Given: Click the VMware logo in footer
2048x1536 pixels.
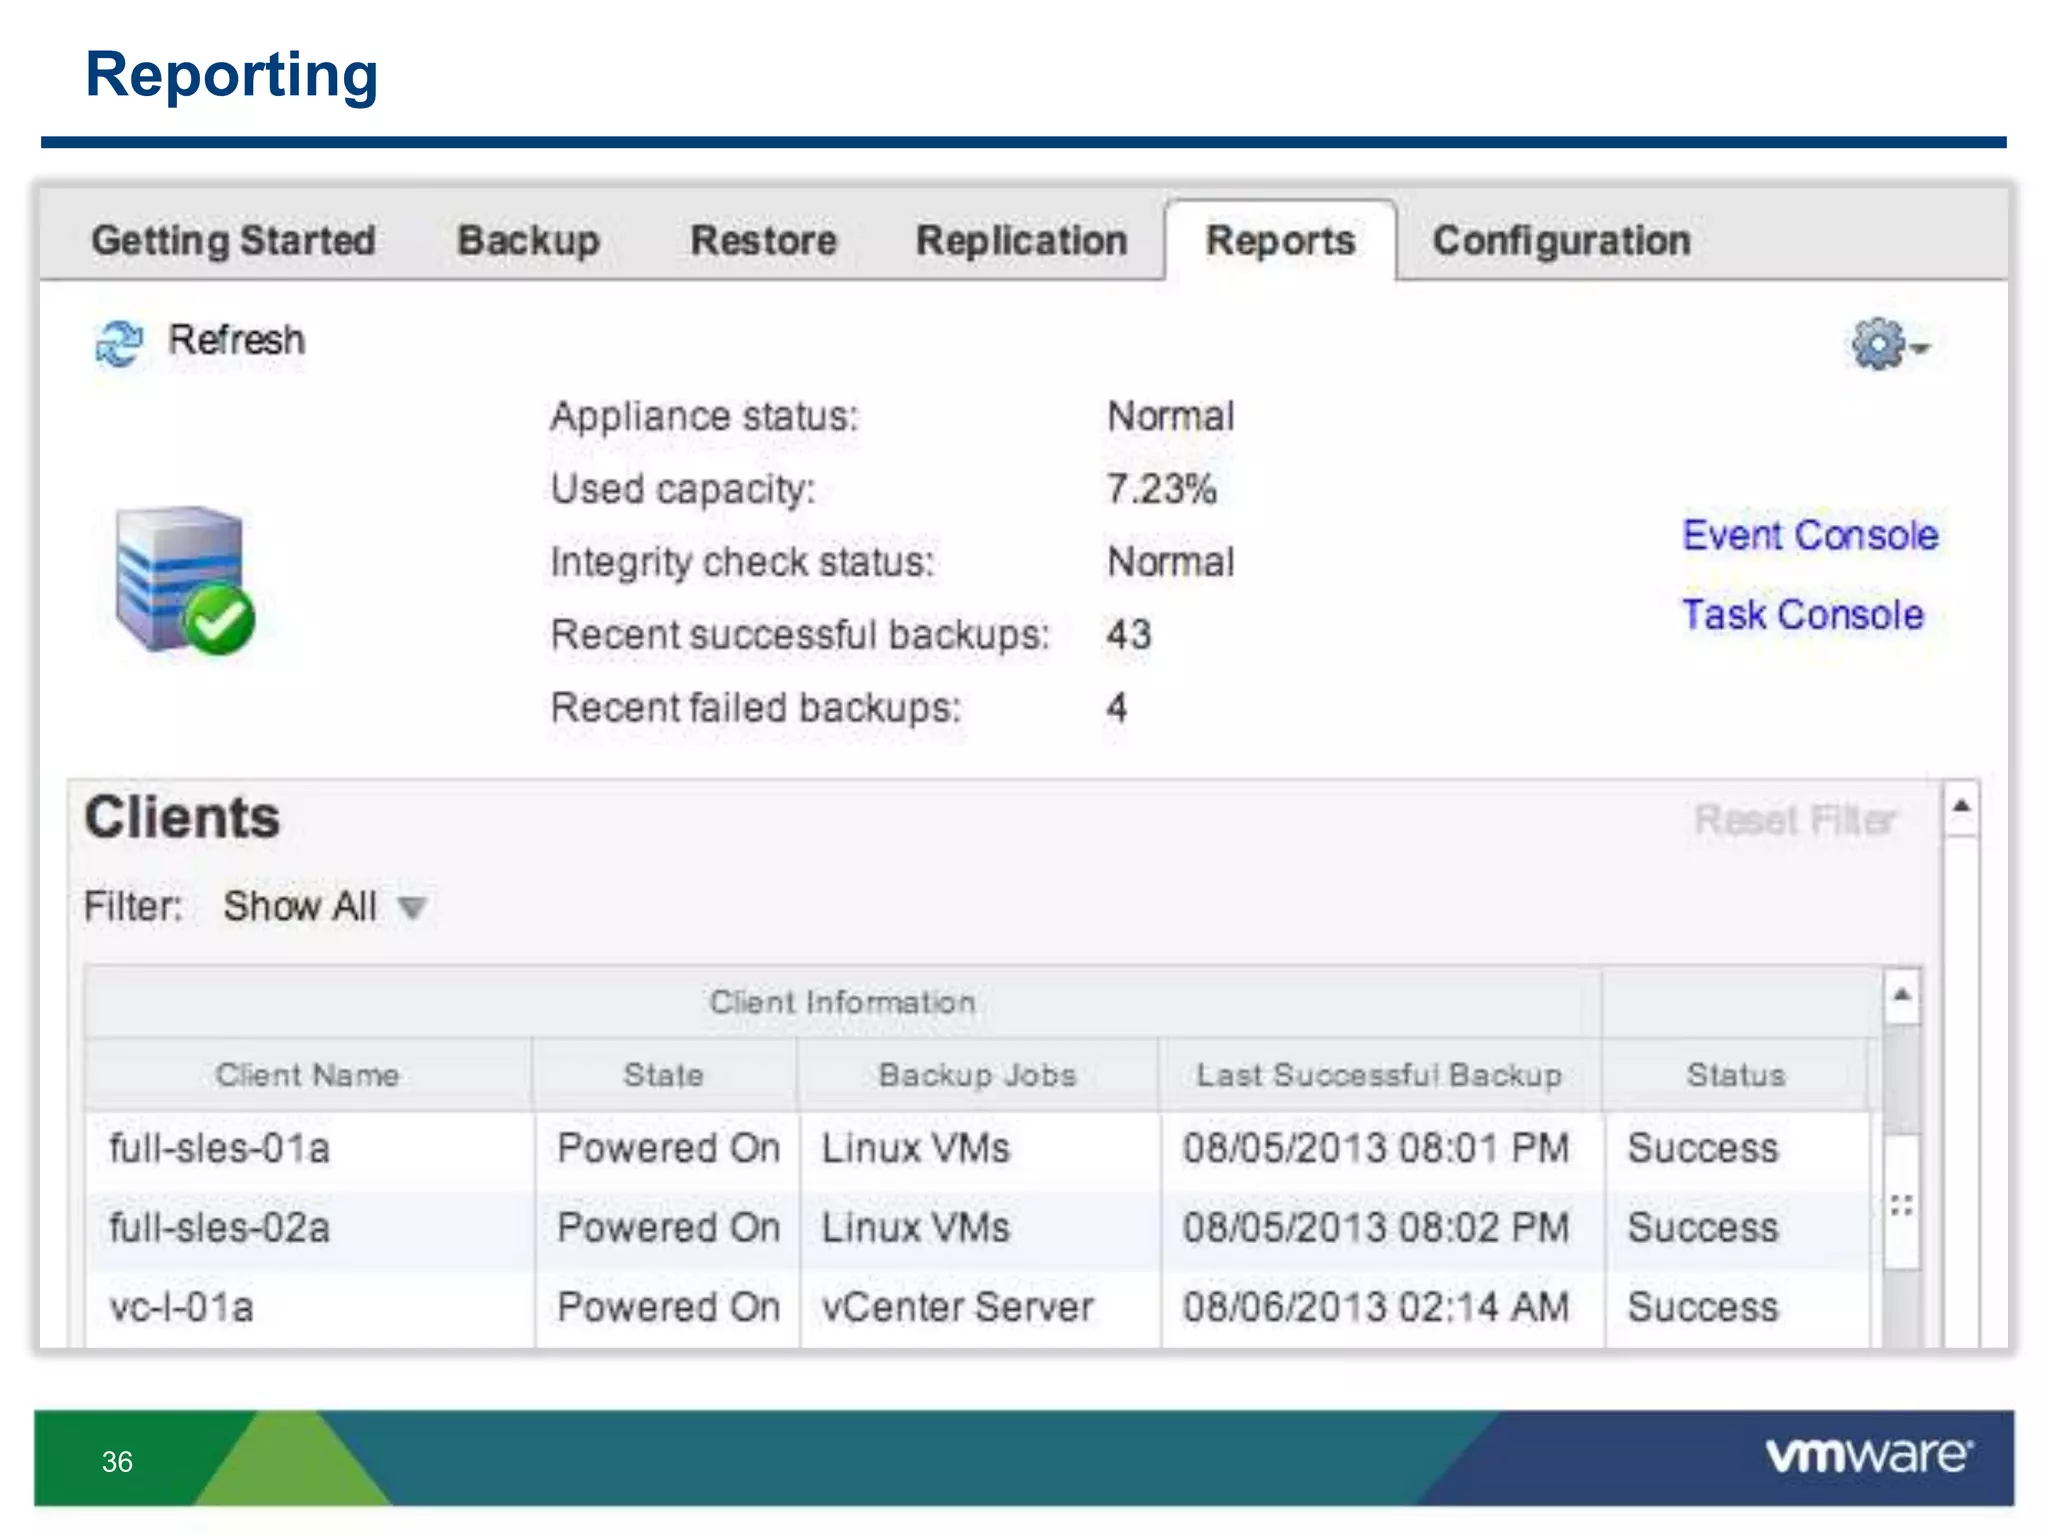Looking at the screenshot, I should [x=1868, y=1455].
